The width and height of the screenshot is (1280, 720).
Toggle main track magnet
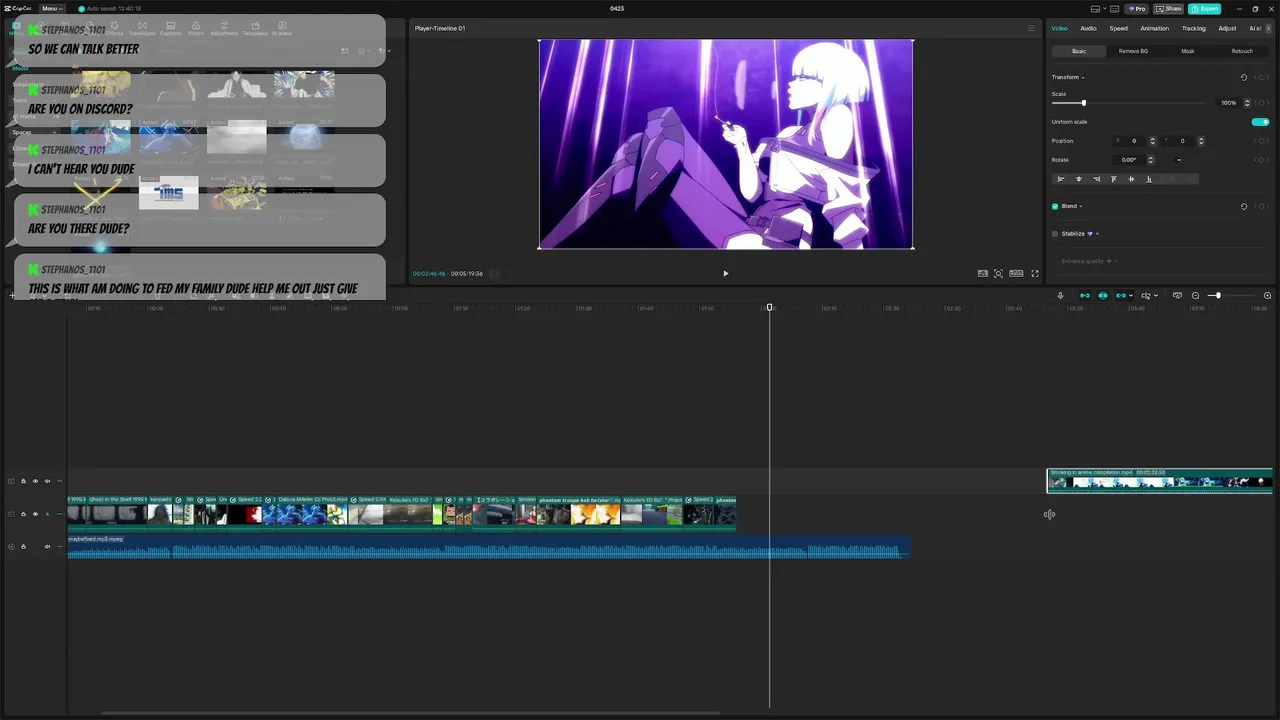1084,295
